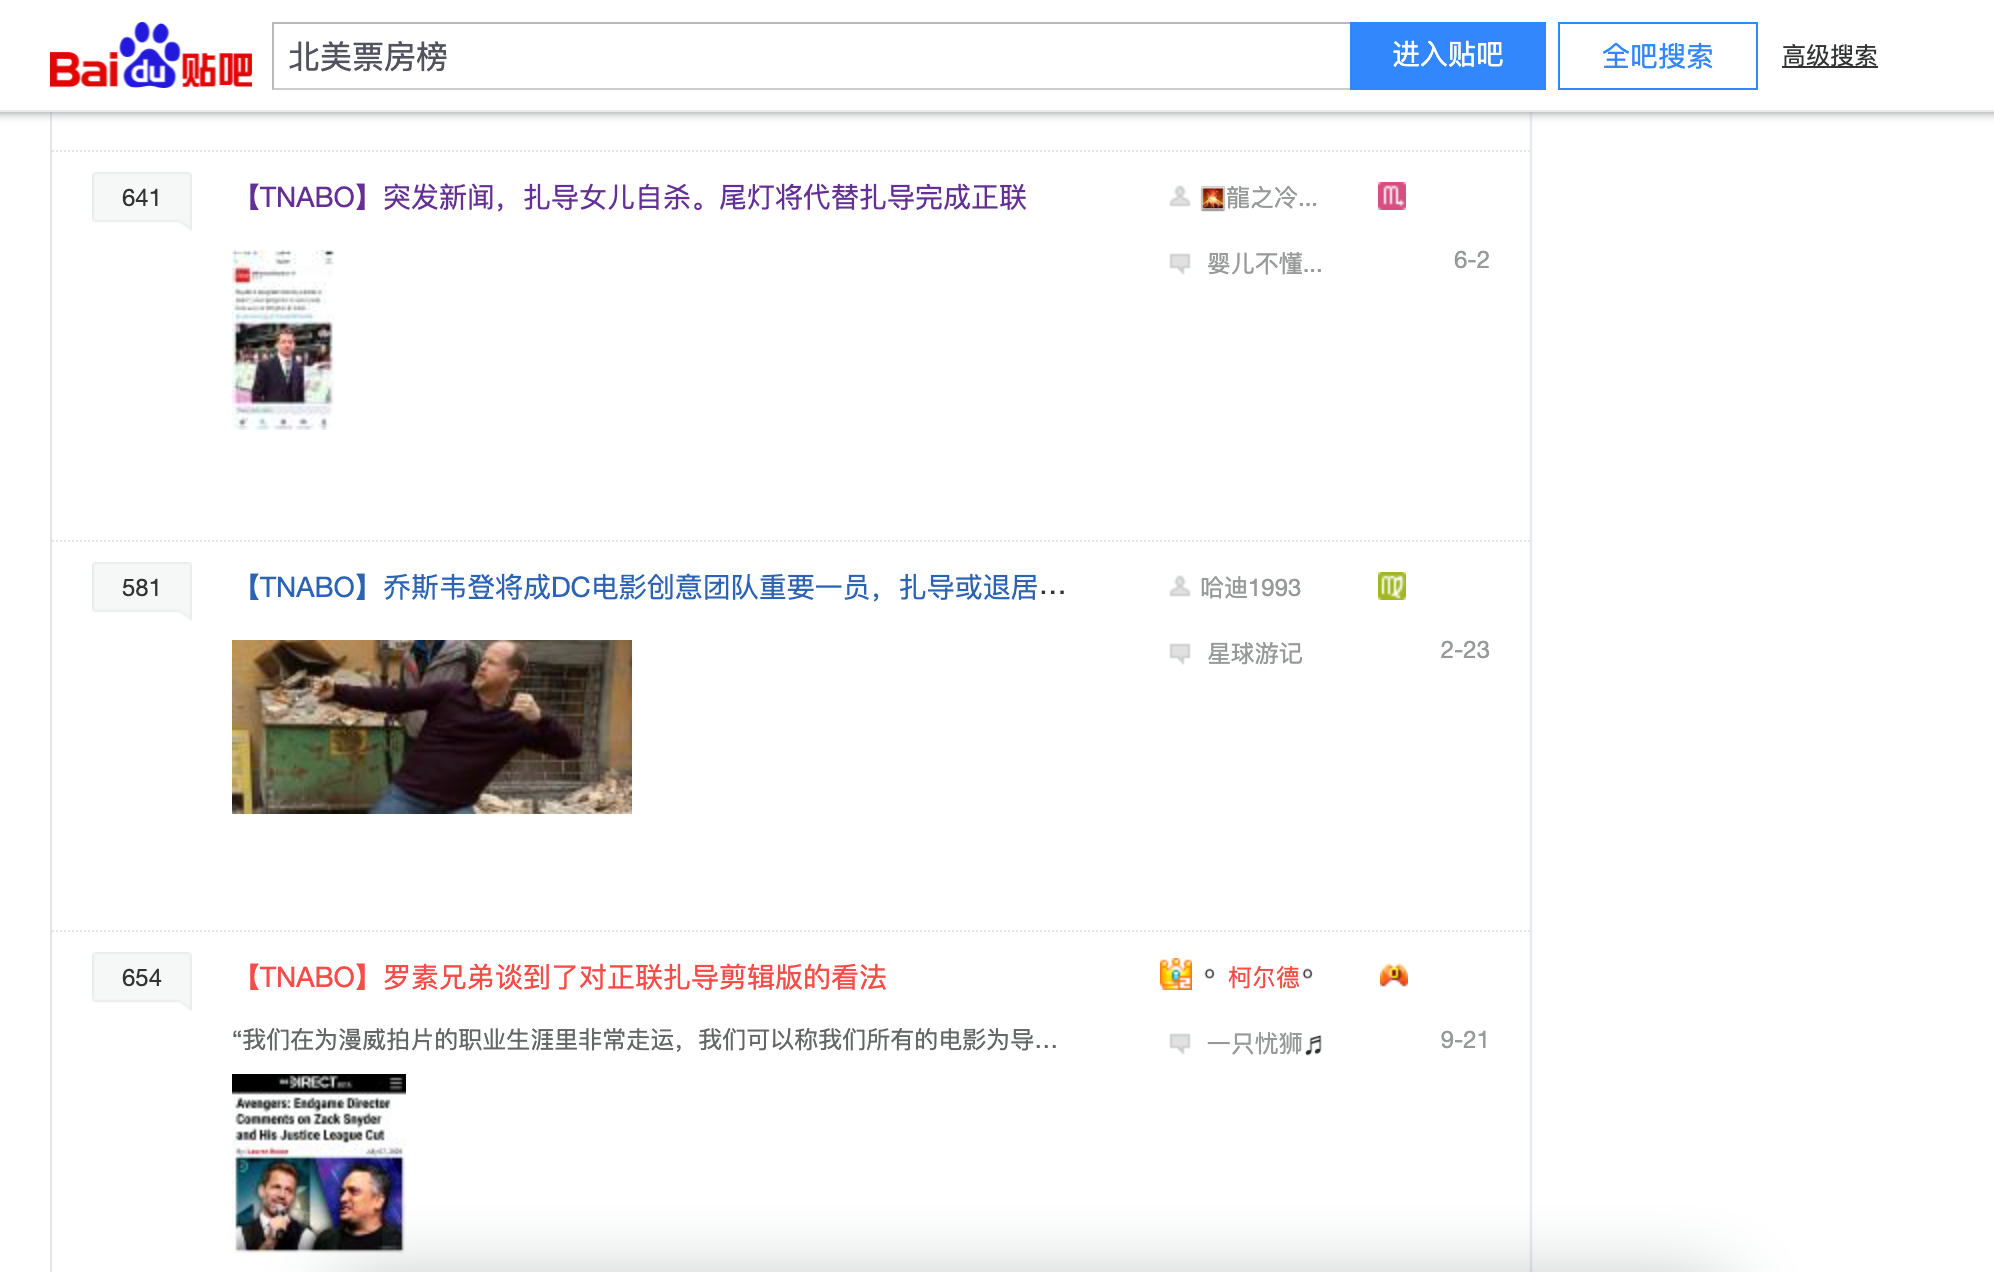Open the 高级搜索 link

(1829, 56)
